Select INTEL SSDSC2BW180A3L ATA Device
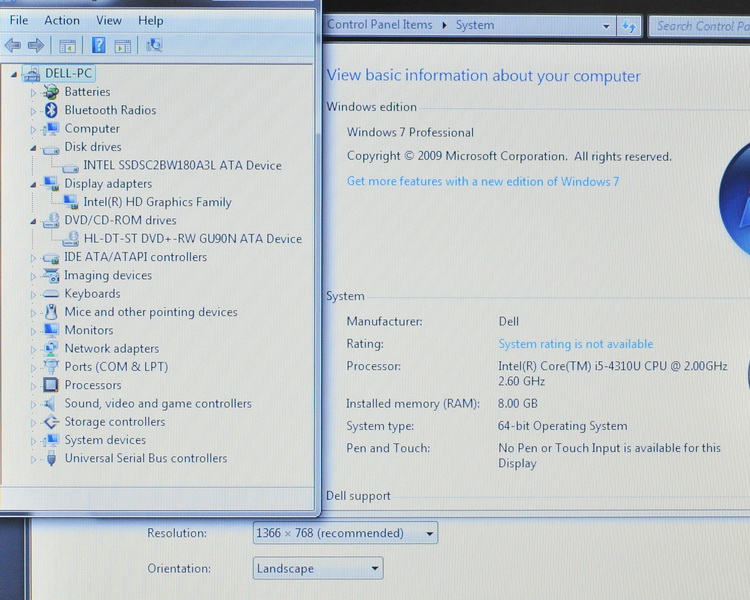This screenshot has height=600, width=750. tap(182, 166)
